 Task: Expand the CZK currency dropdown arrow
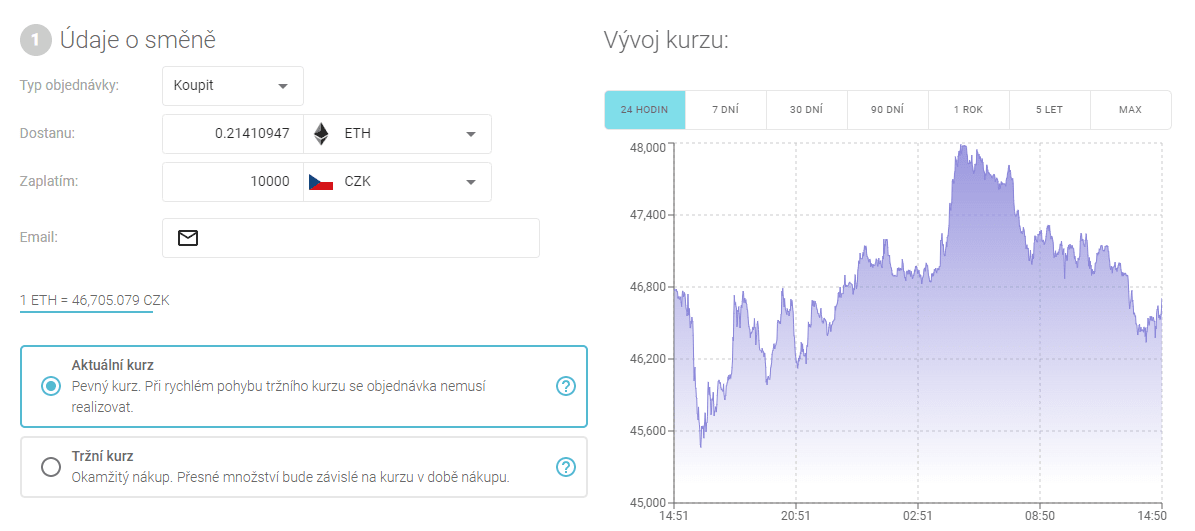point(470,182)
